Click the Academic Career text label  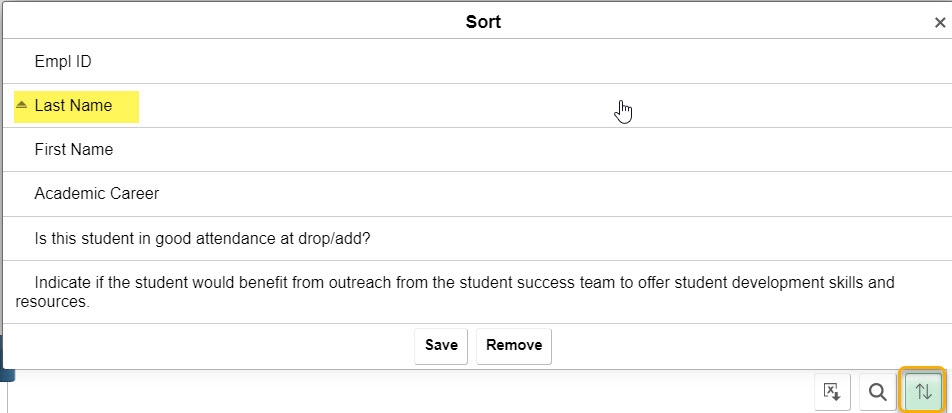[x=97, y=194]
